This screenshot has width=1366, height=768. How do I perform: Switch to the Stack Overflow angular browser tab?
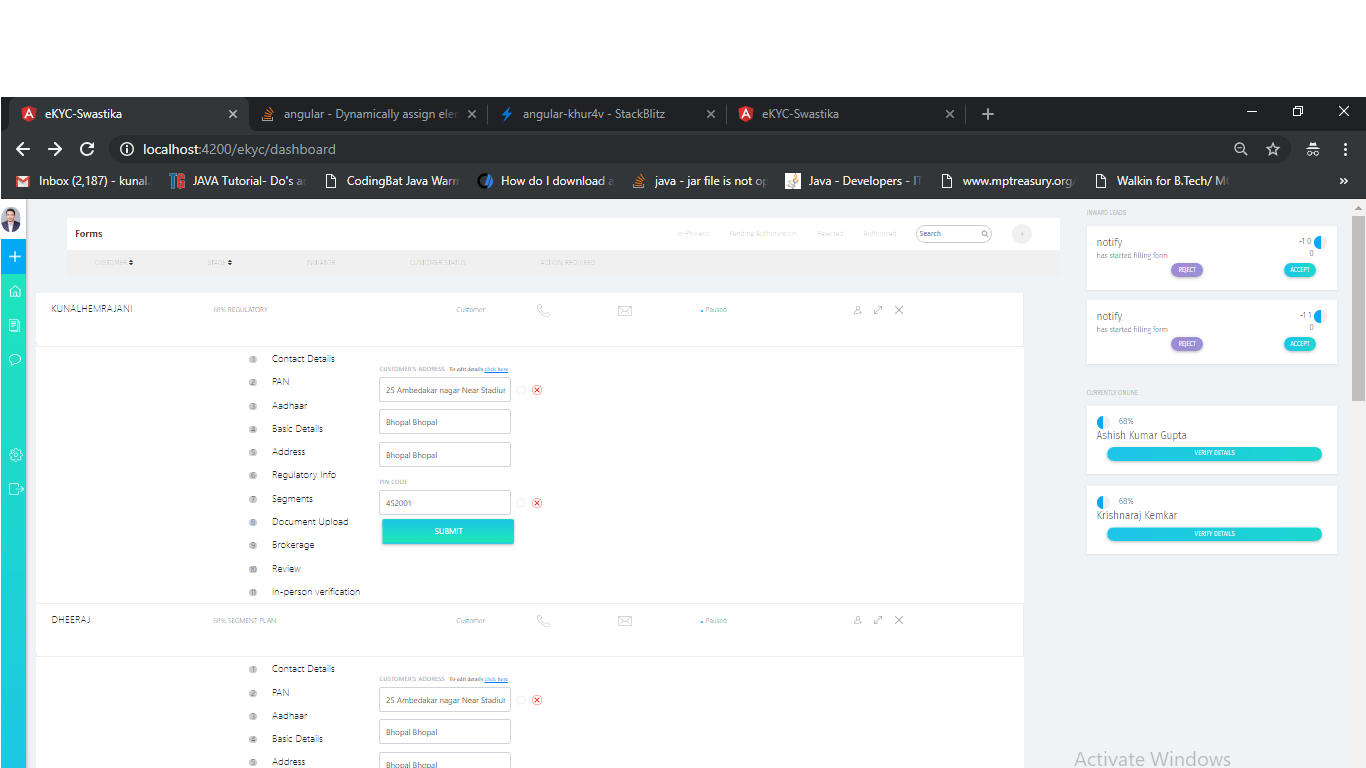(368, 114)
